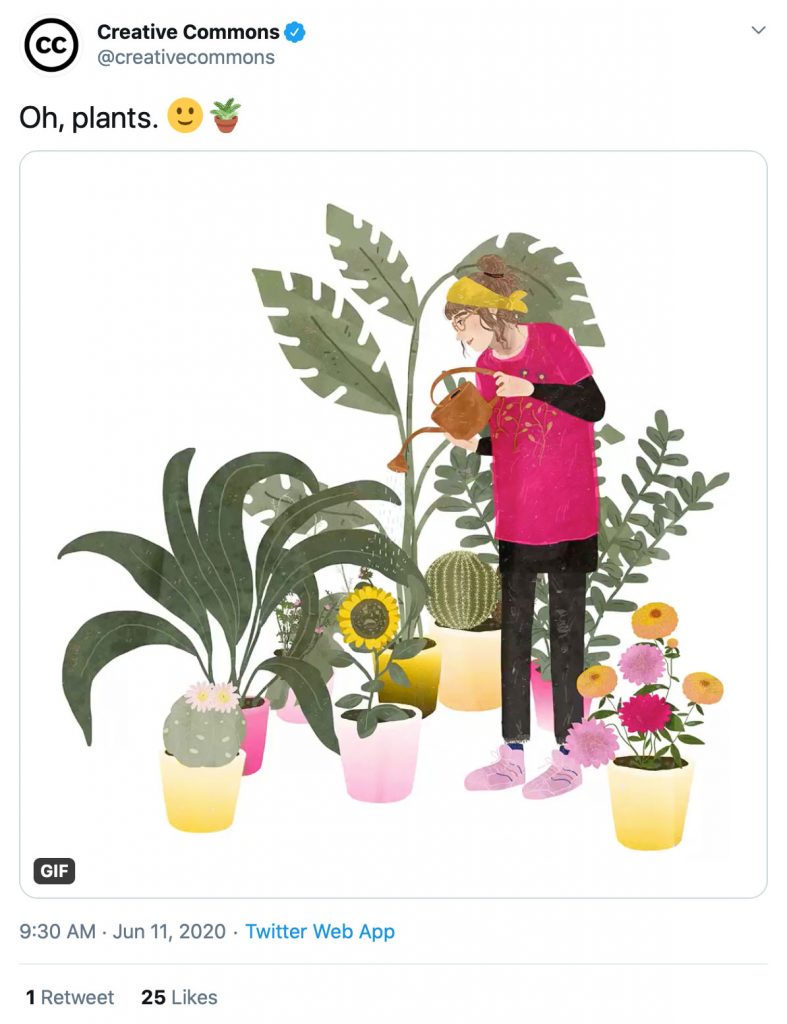View the 25 Likes list
This screenshot has height=1024, width=787.
(x=179, y=997)
